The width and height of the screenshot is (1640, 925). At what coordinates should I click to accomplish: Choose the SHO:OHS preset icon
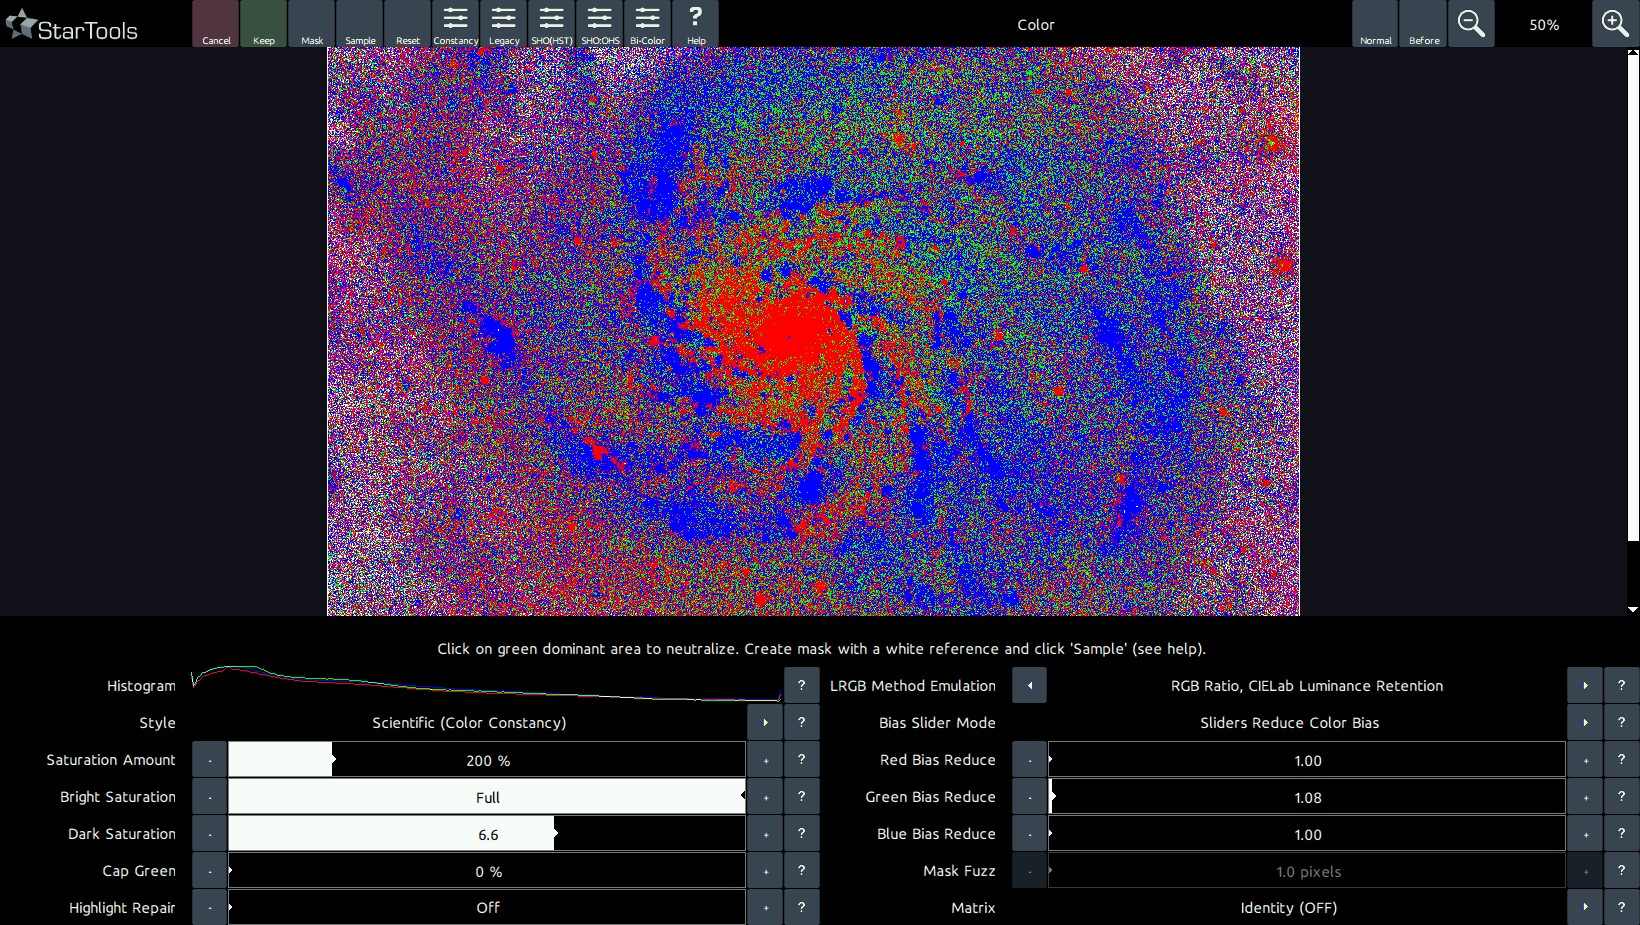(x=599, y=24)
